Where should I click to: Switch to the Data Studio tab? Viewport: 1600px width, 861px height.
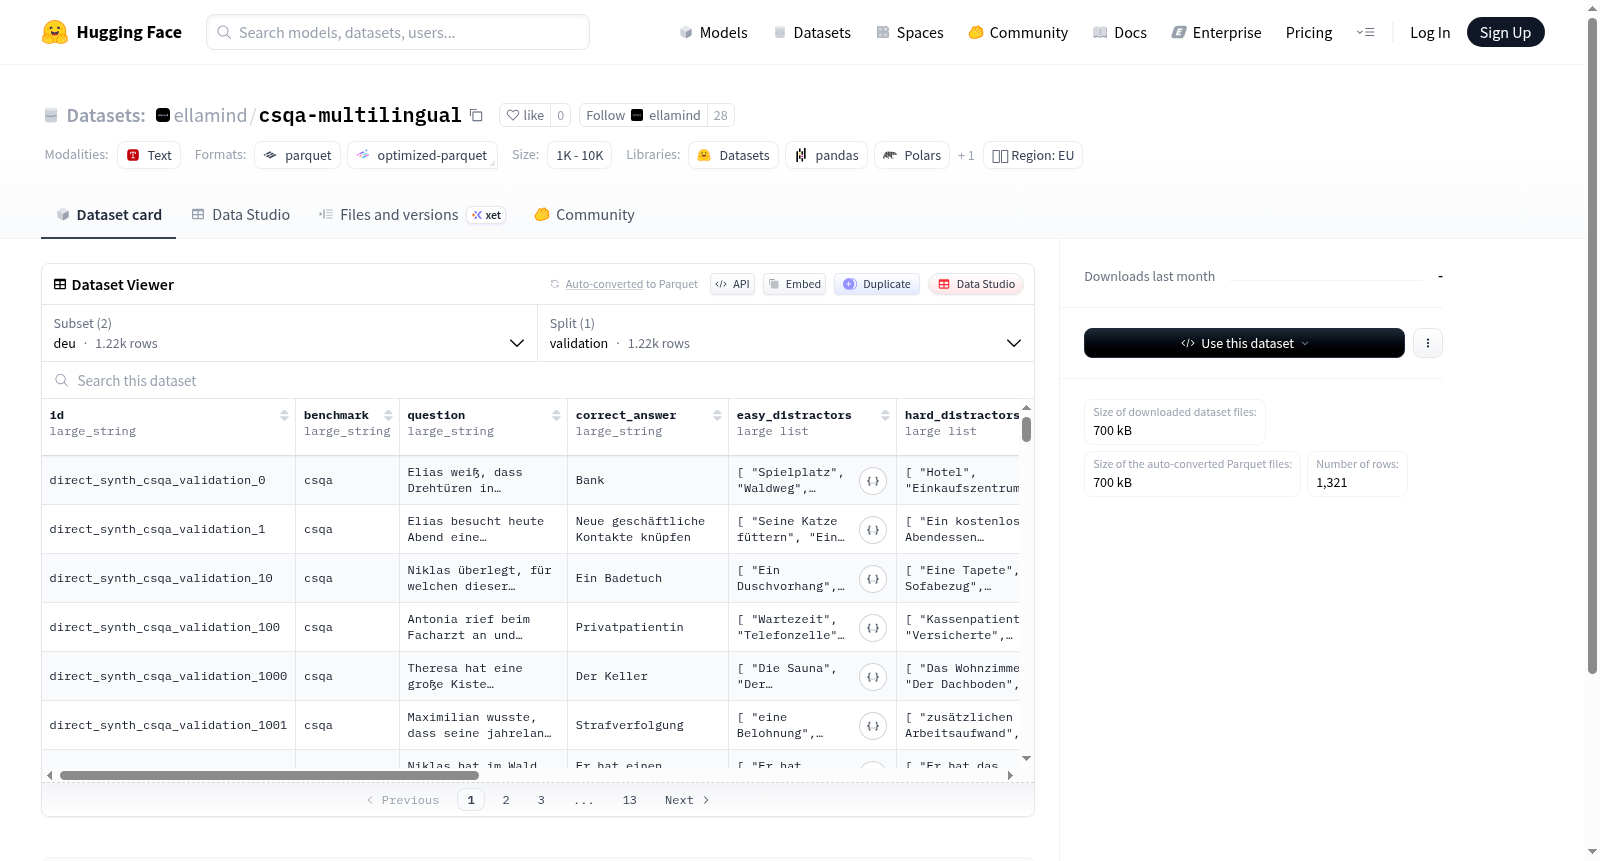tap(241, 215)
